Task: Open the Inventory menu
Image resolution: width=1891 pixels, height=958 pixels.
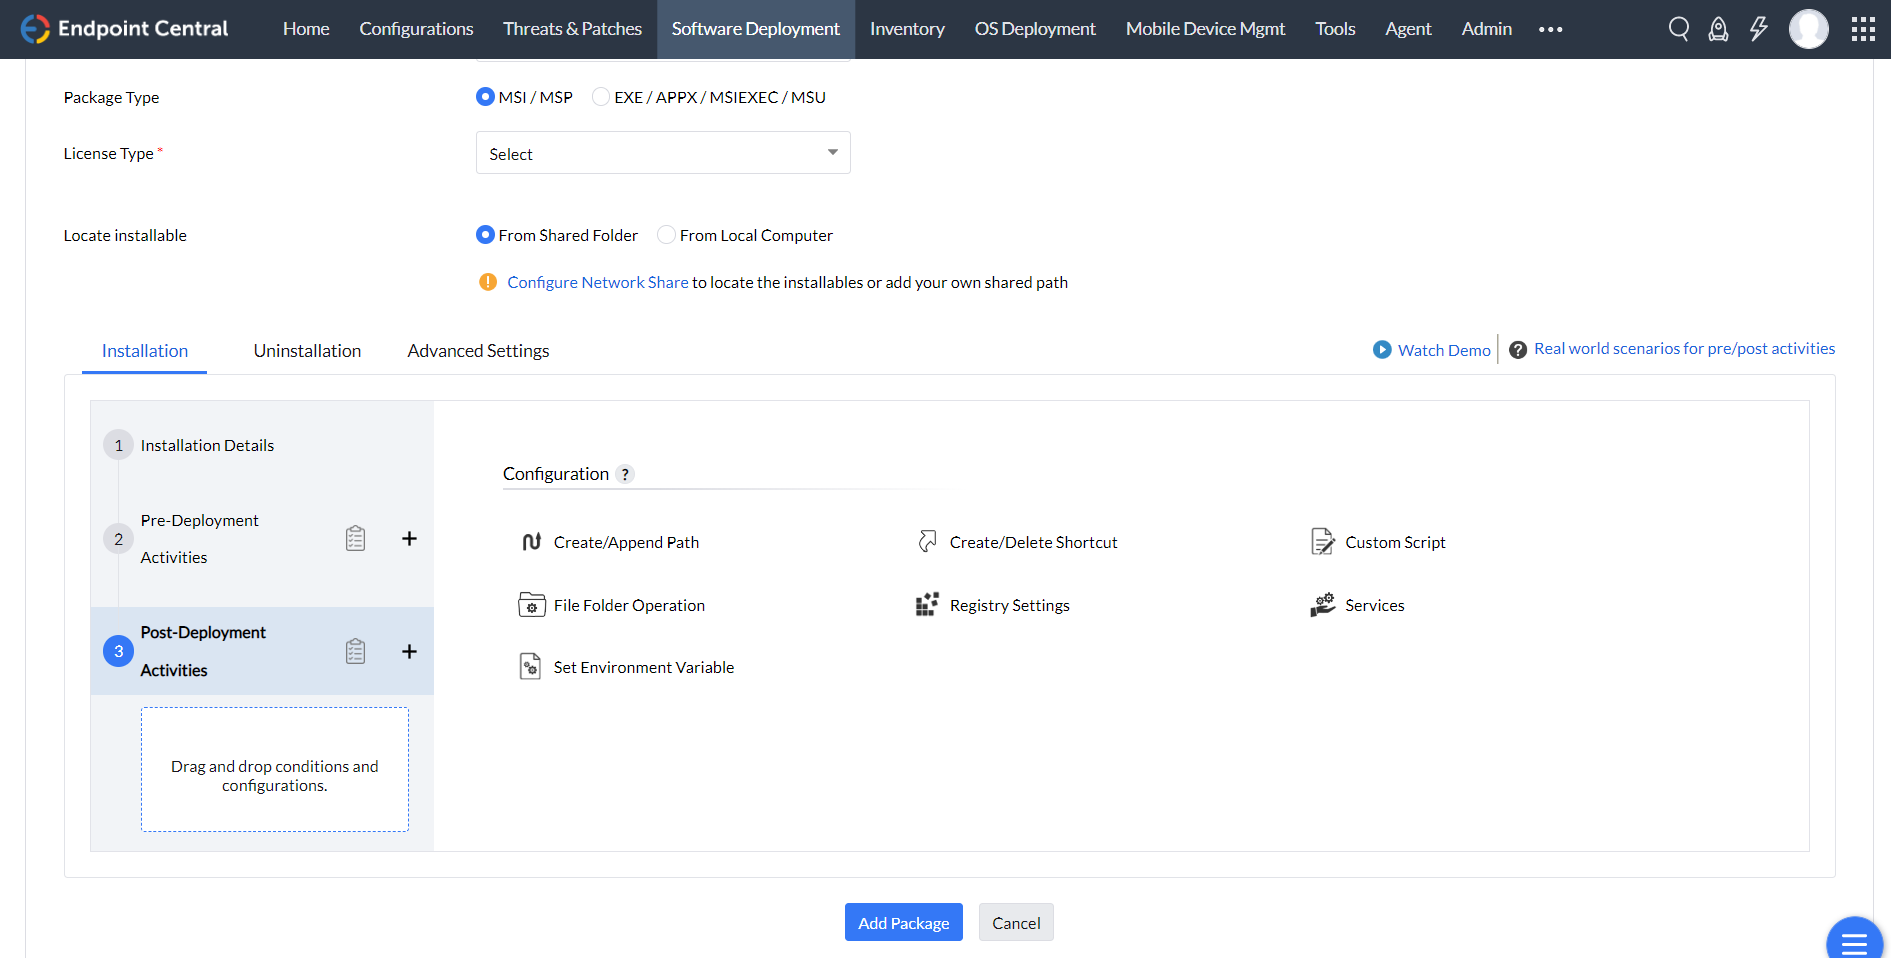Action: click(x=906, y=29)
